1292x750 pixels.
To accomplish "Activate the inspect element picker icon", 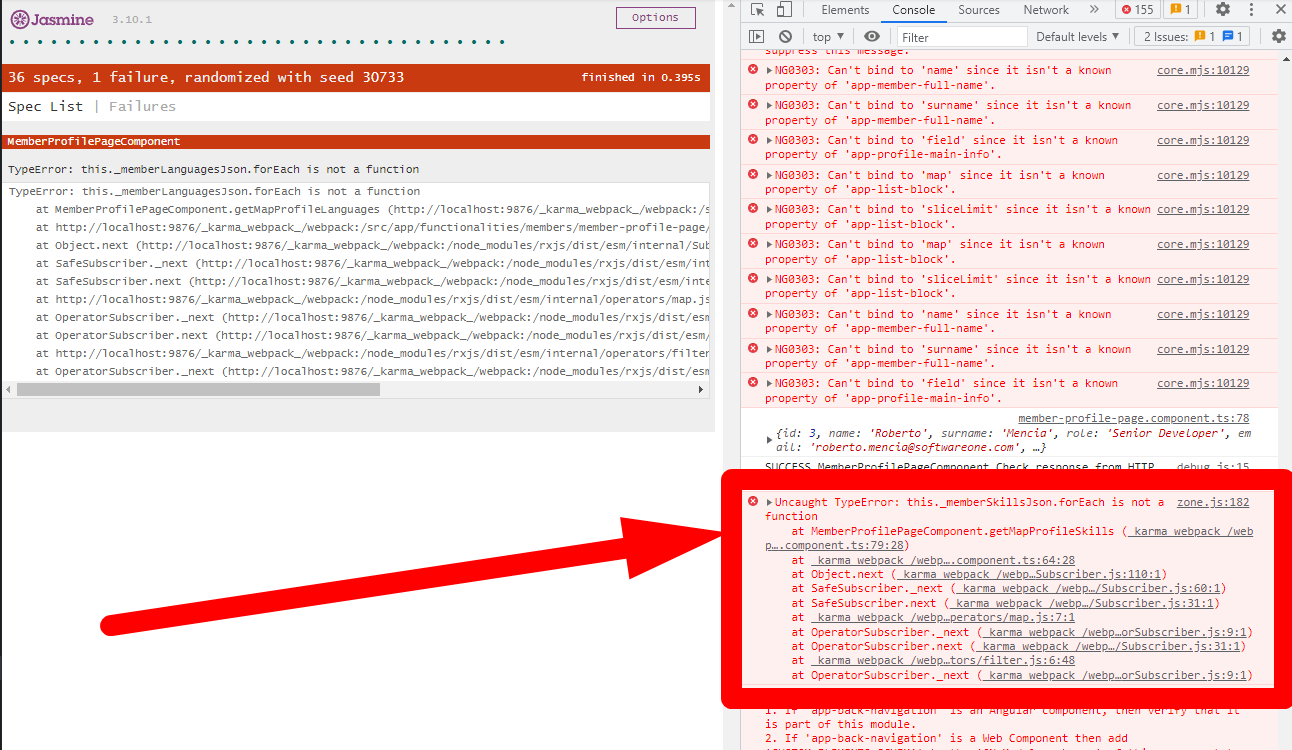I will (x=757, y=10).
